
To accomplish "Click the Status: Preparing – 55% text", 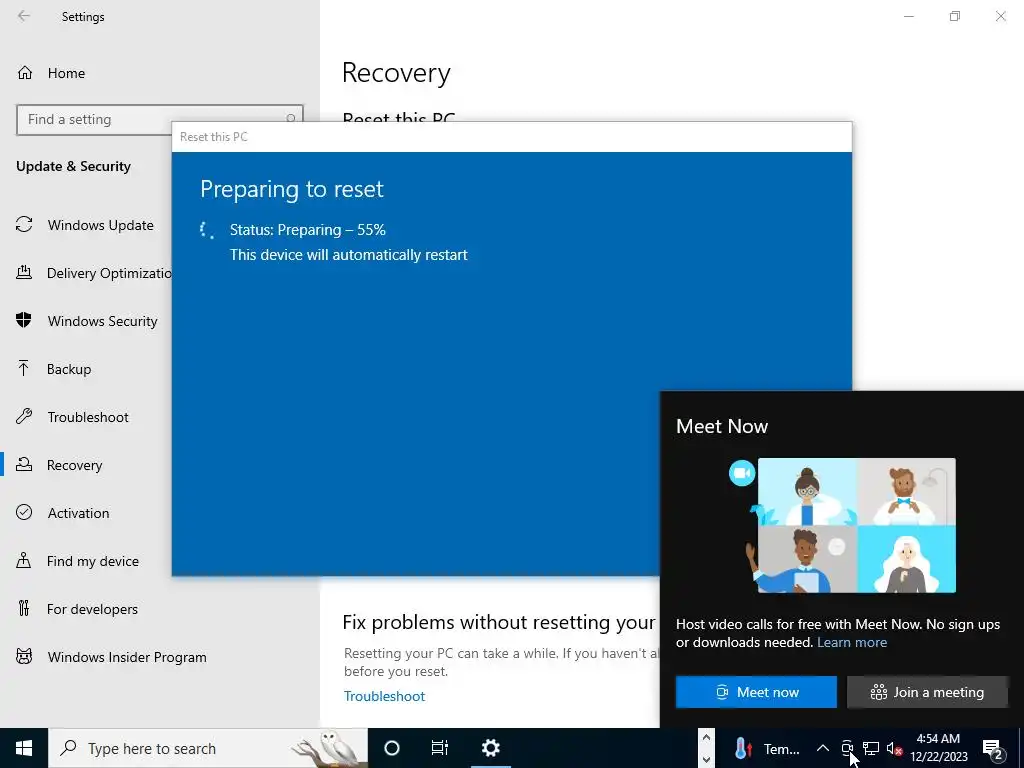I will 308,230.
